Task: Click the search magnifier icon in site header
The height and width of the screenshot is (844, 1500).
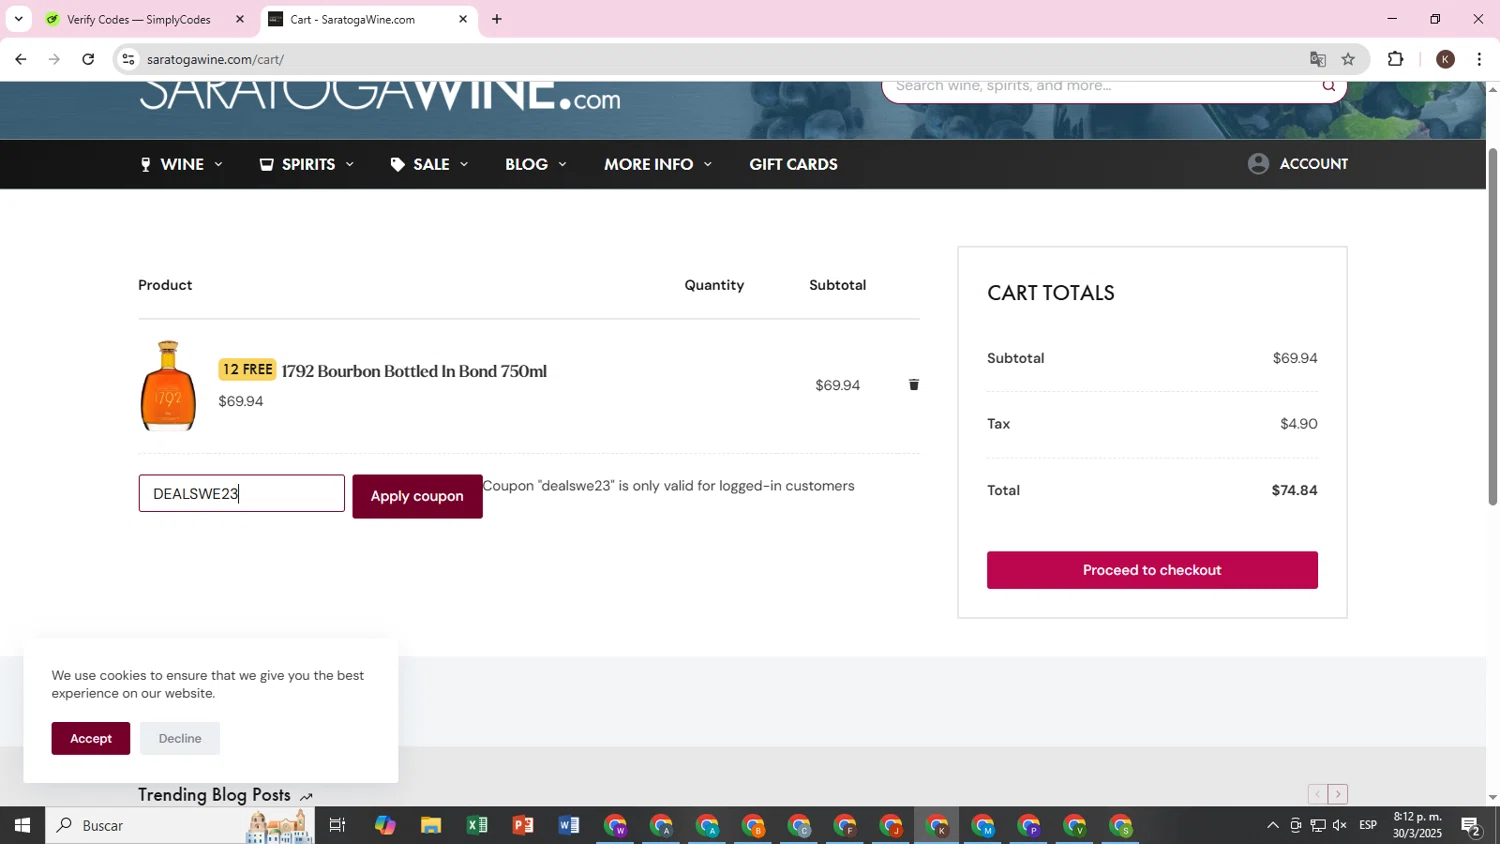Action: [x=1329, y=86]
